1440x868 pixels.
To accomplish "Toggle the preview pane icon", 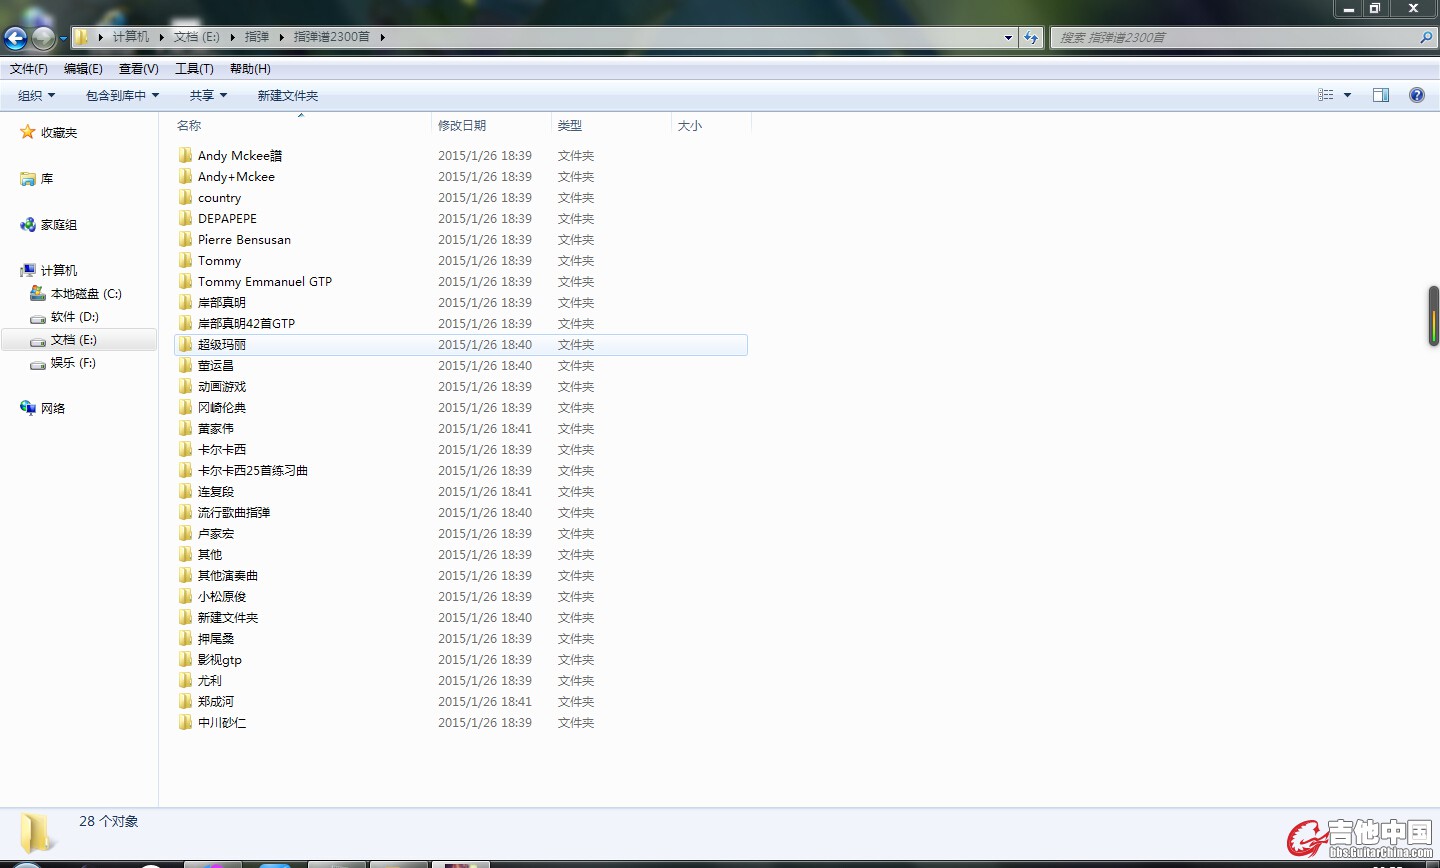I will (1381, 95).
